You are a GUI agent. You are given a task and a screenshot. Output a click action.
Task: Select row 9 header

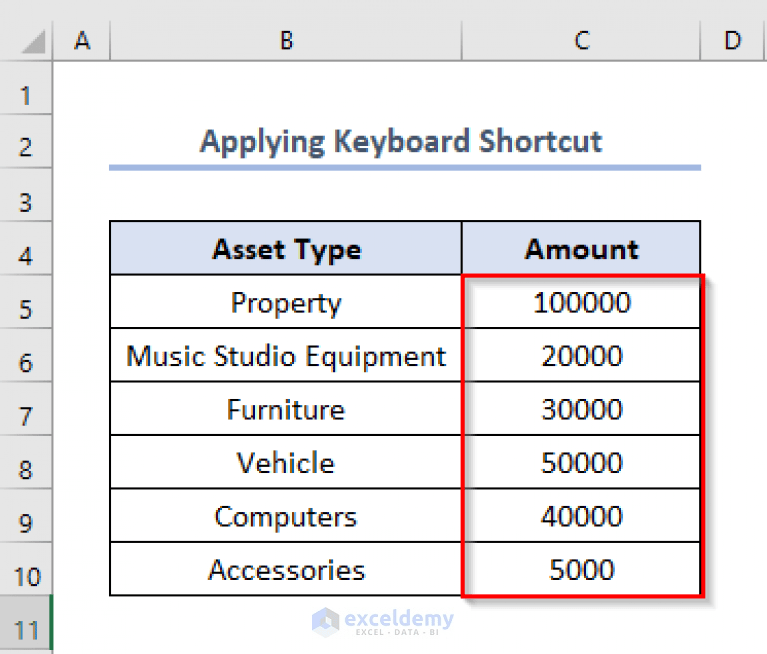point(26,516)
